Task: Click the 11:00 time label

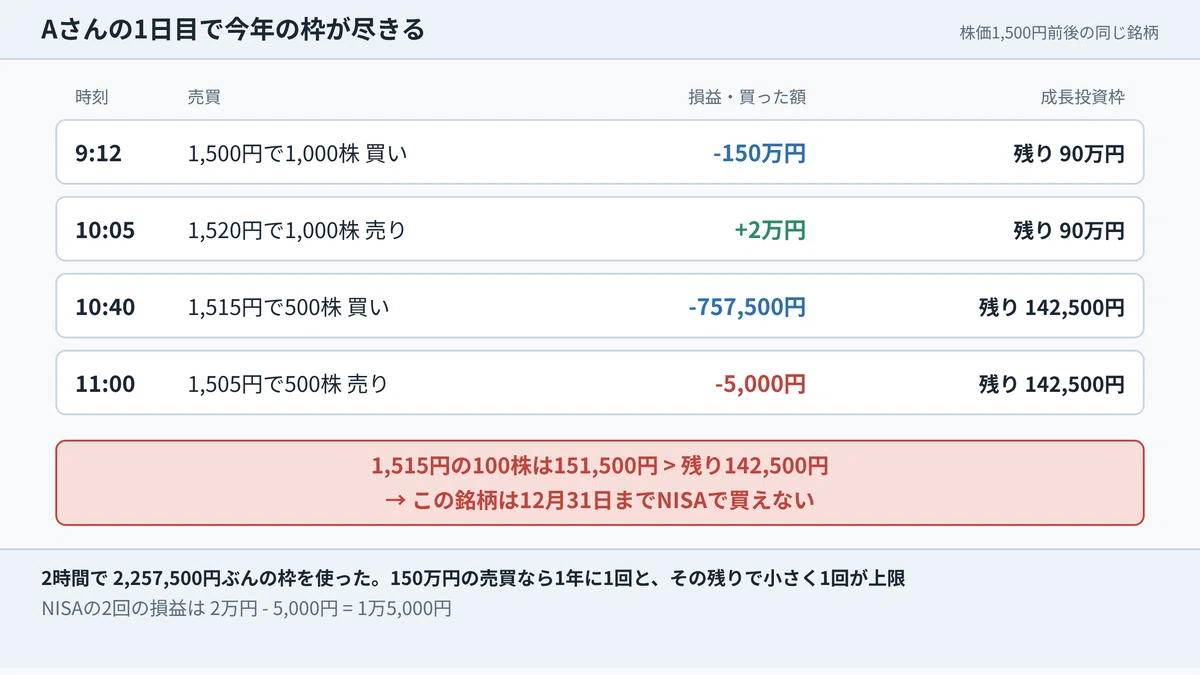Action: click(105, 384)
